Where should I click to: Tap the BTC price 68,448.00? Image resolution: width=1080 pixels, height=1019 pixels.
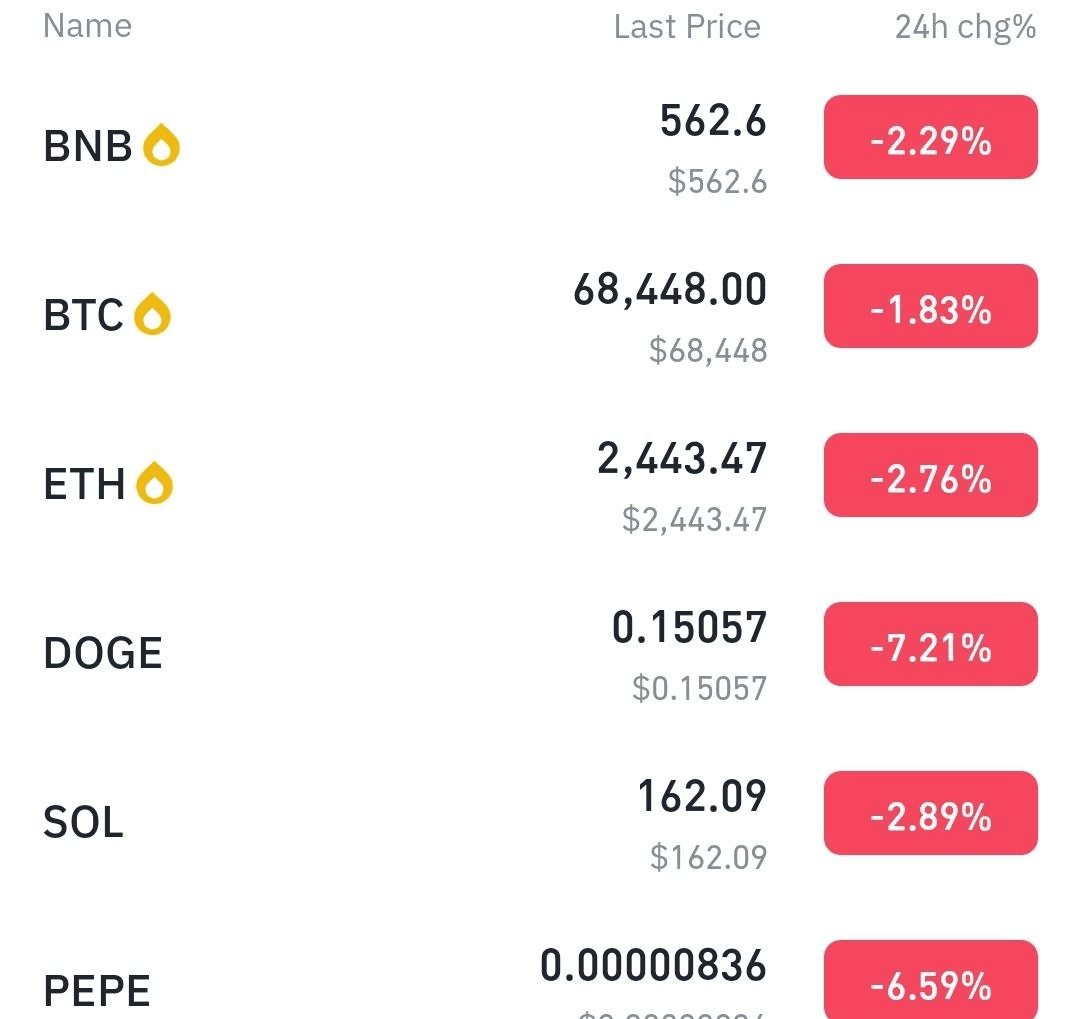tap(669, 289)
